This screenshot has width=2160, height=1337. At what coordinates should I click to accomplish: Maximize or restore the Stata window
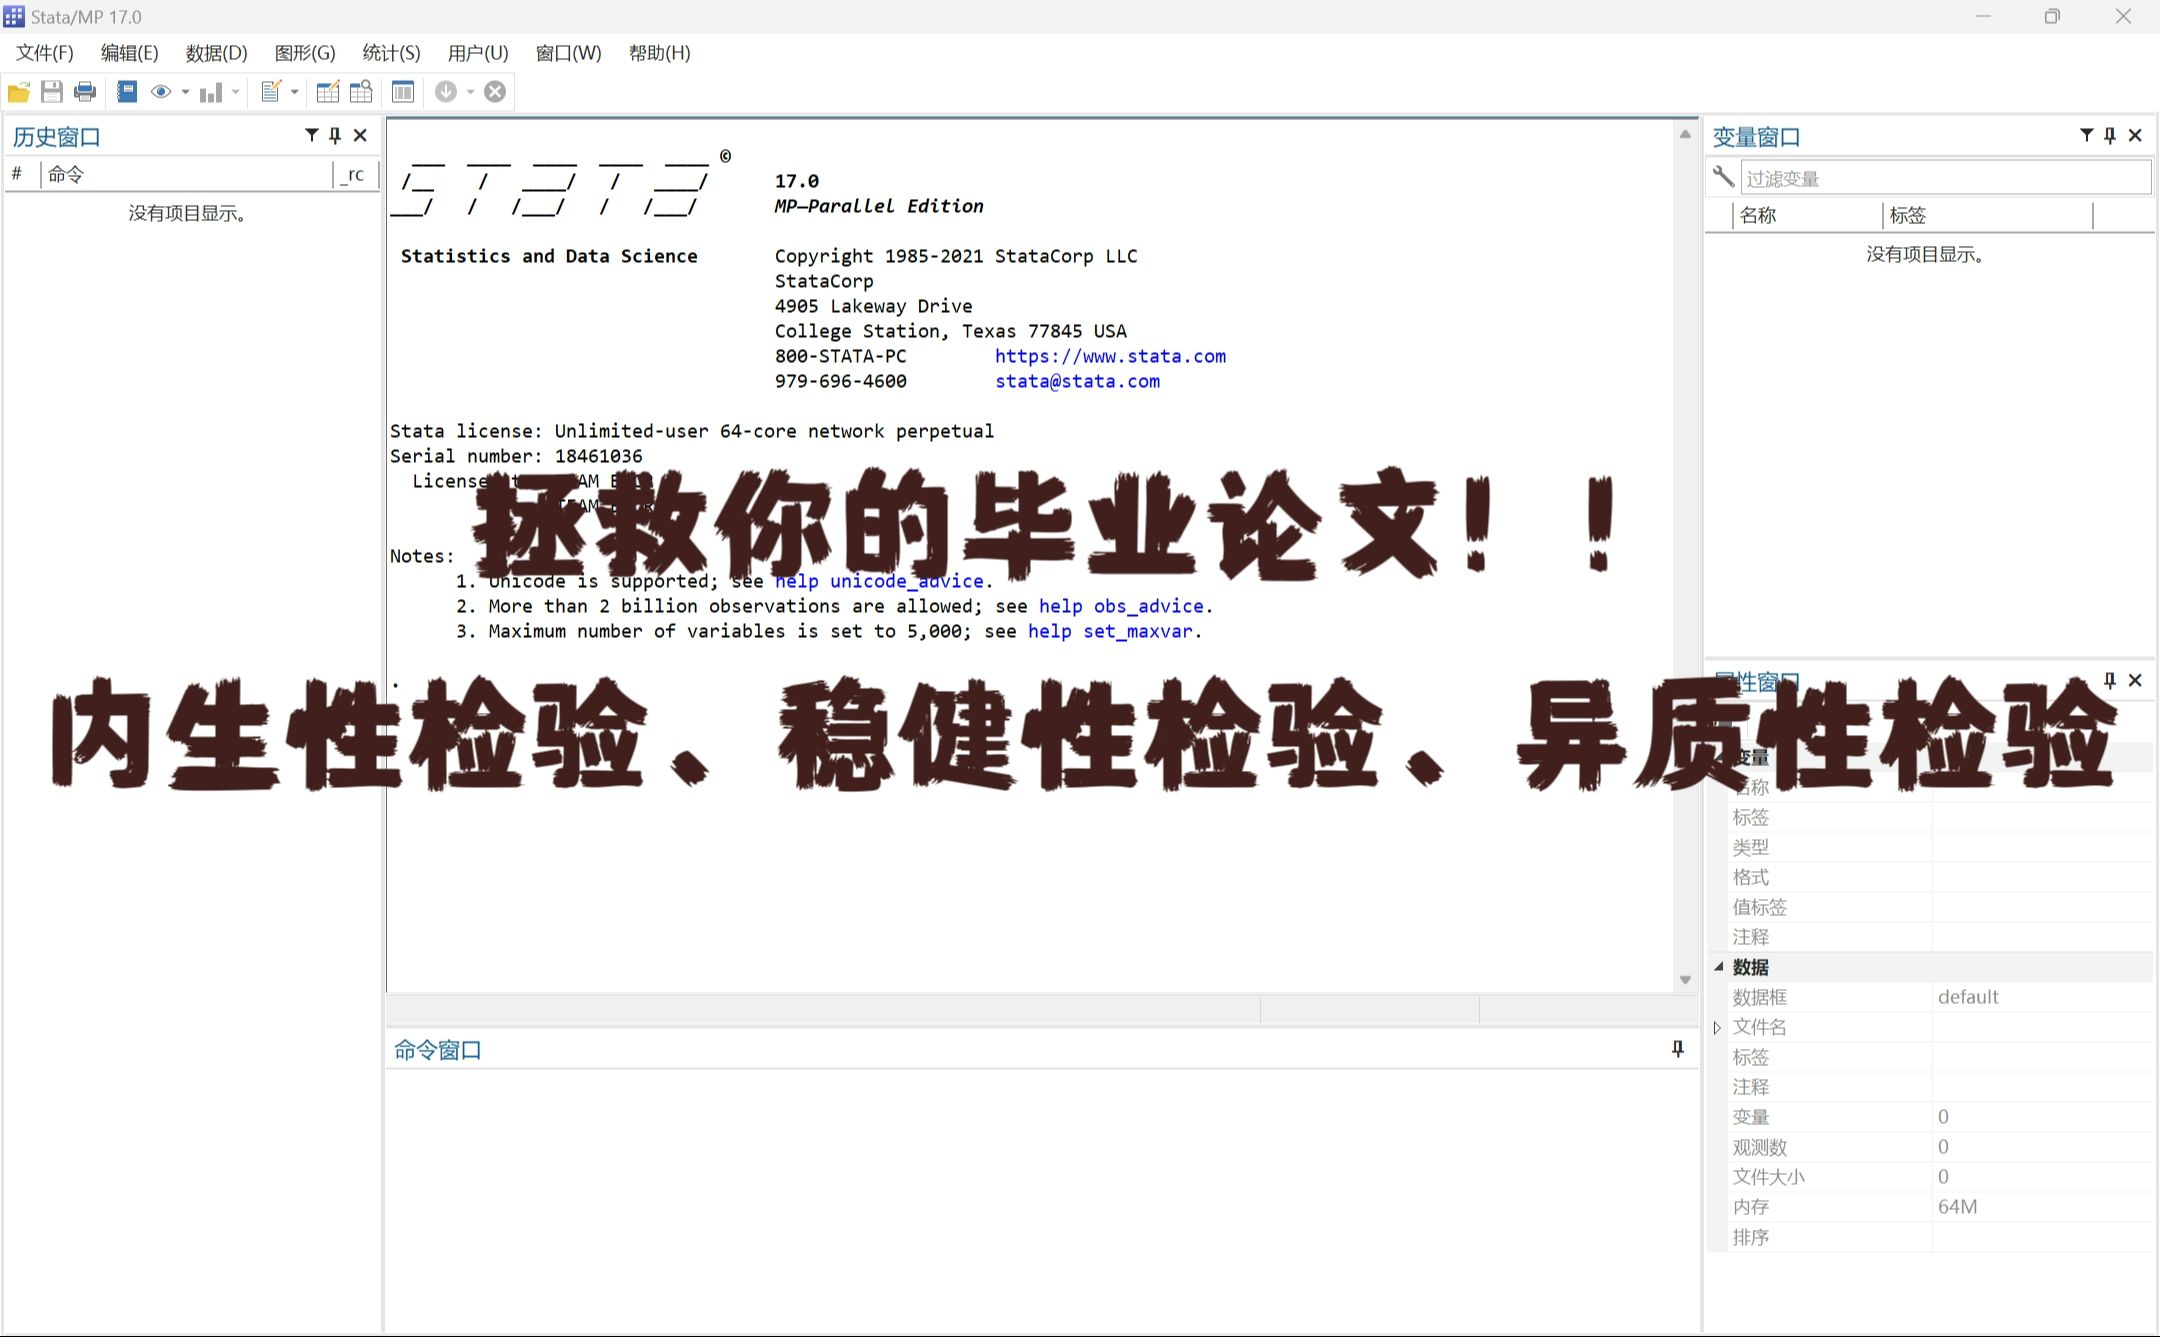pyautogui.click(x=2052, y=16)
